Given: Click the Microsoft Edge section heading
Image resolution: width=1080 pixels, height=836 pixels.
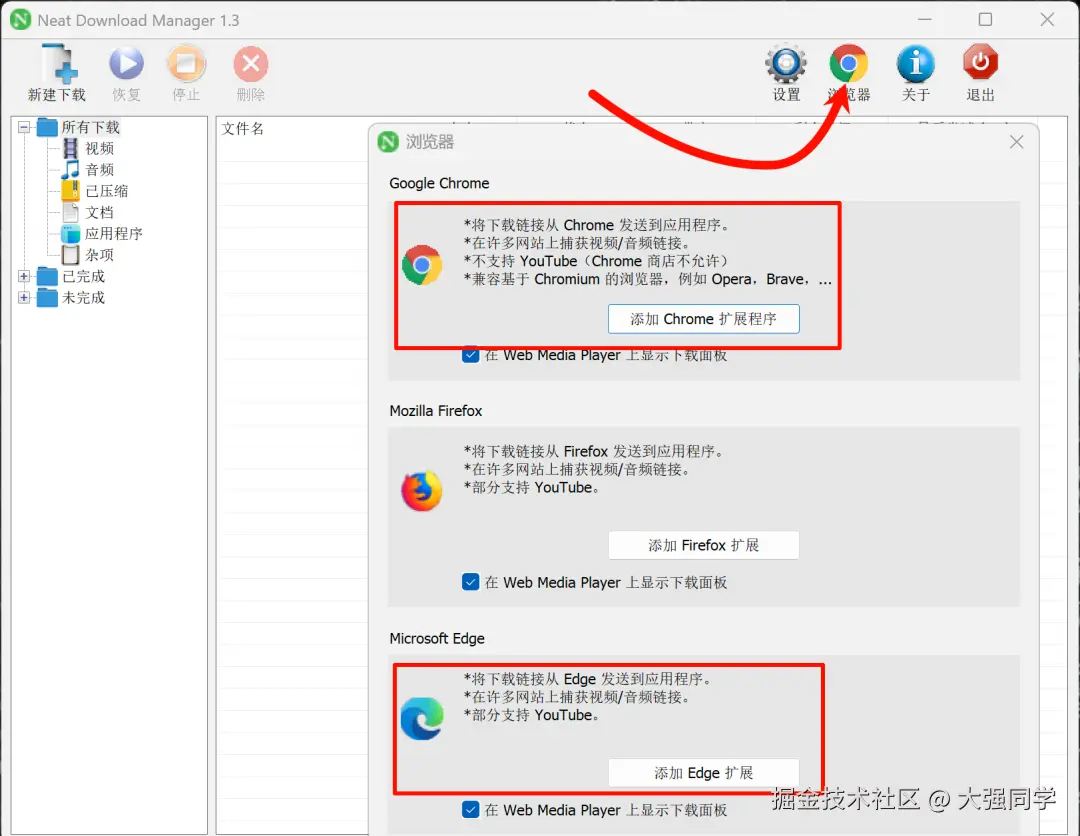Looking at the screenshot, I should (437, 638).
